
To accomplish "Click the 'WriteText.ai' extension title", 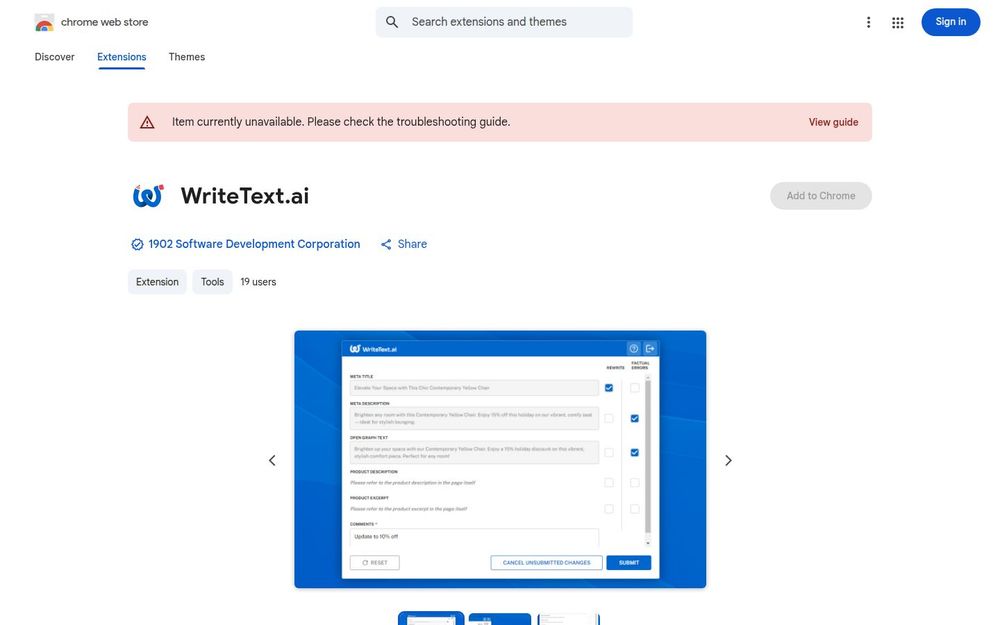I will tap(245, 196).
